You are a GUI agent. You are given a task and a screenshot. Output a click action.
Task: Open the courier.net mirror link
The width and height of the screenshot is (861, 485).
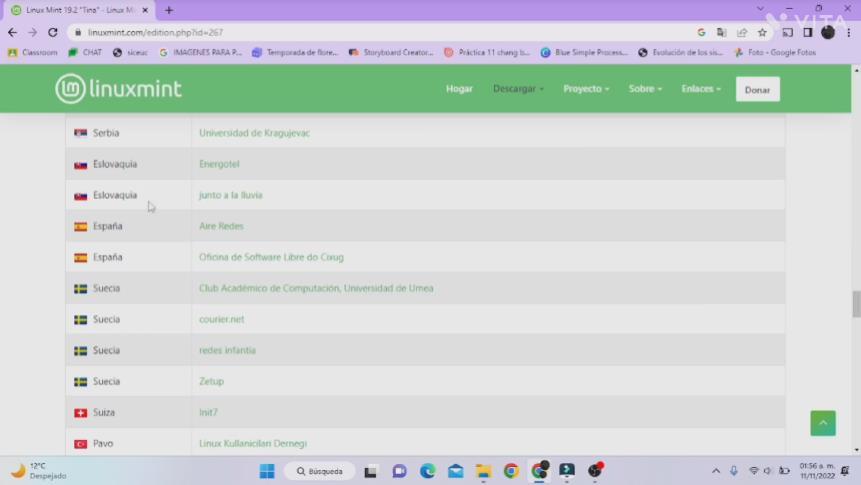coord(221,319)
